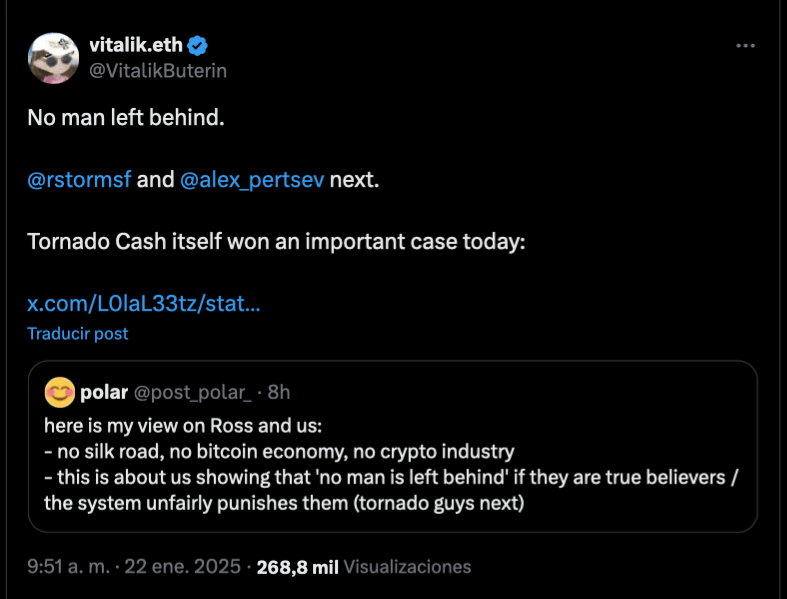The image size is (787, 599).
Task: Click the 'No man left behind.' text
Action: 126,117
